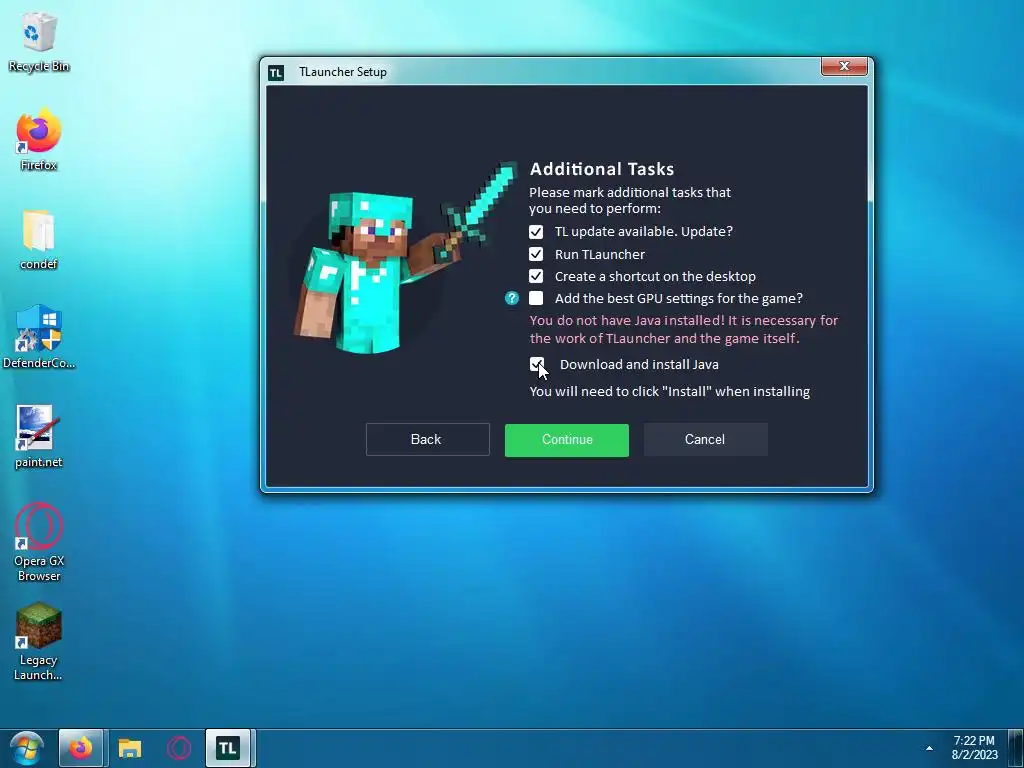
Task: Uncheck the Run TLauncher checkbox
Action: pos(536,254)
